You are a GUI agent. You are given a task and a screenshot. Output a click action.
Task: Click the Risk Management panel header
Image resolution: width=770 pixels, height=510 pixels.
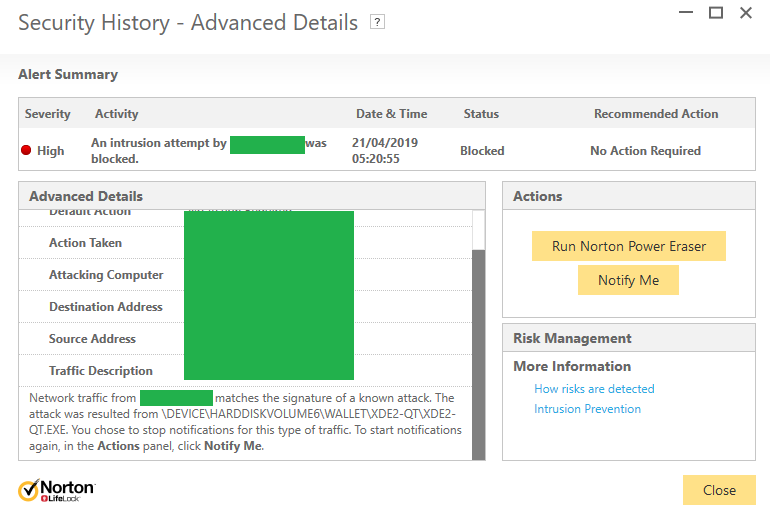click(629, 338)
